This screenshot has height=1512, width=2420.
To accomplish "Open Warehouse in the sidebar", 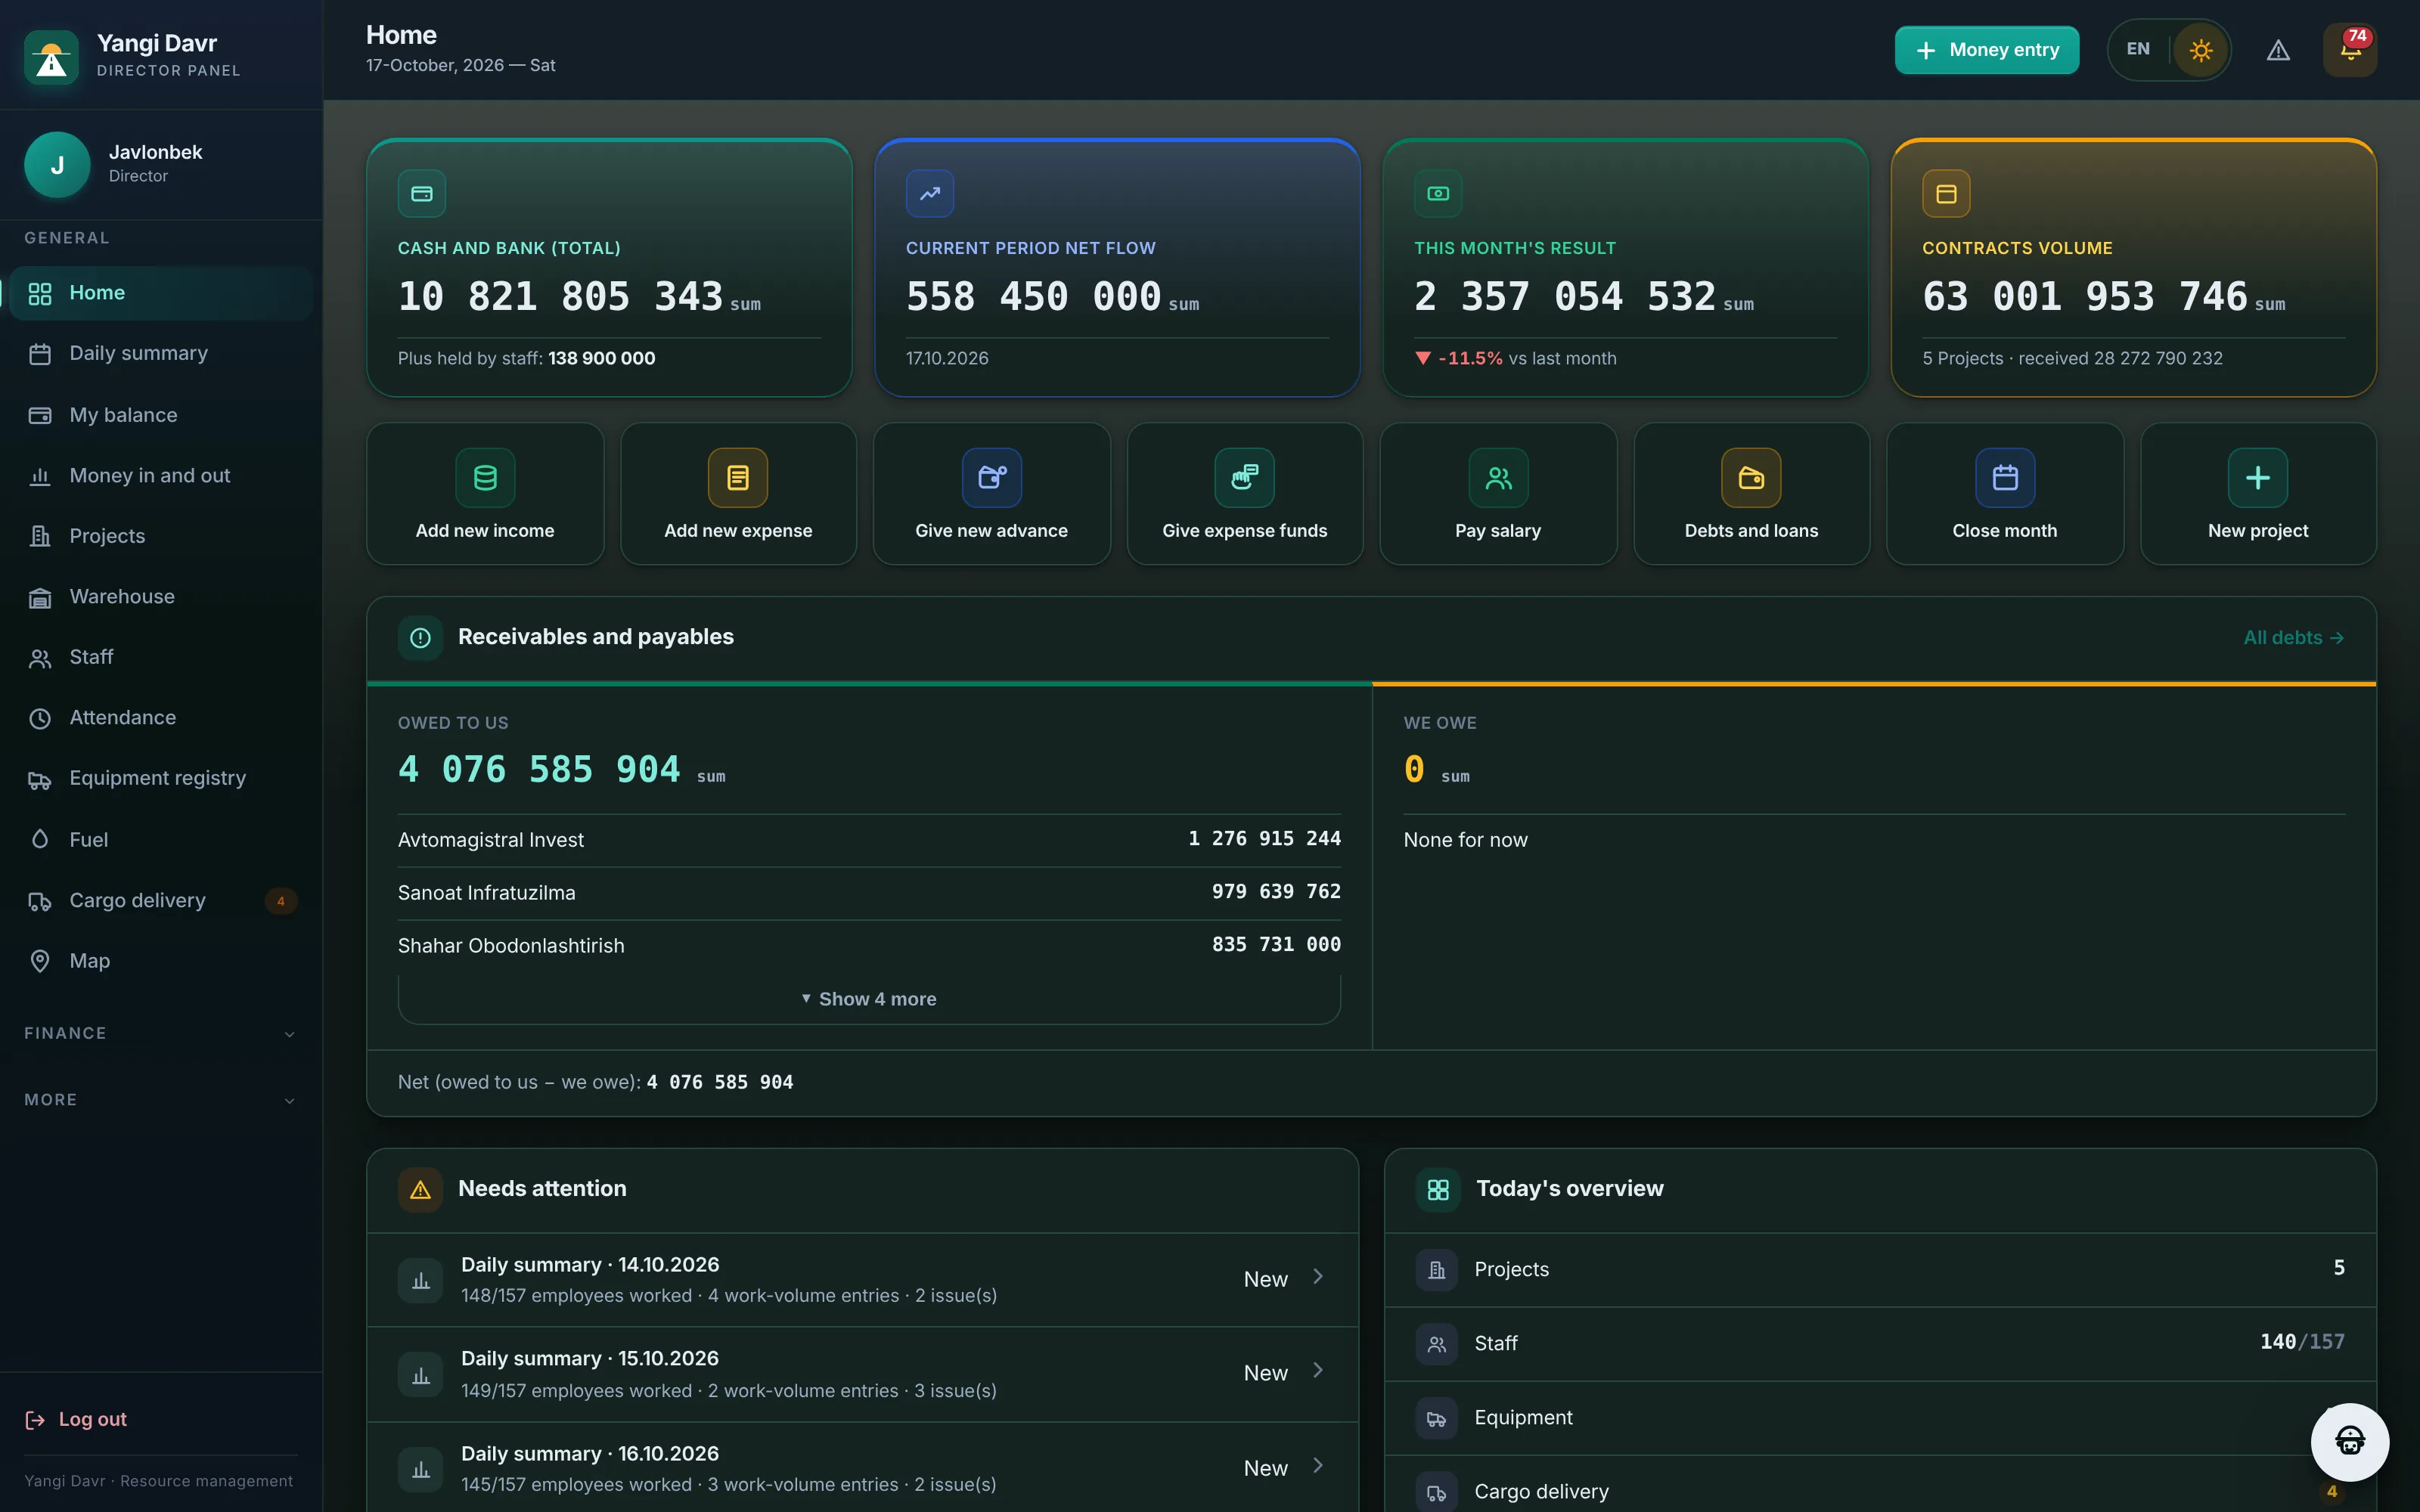I will (x=161, y=597).
